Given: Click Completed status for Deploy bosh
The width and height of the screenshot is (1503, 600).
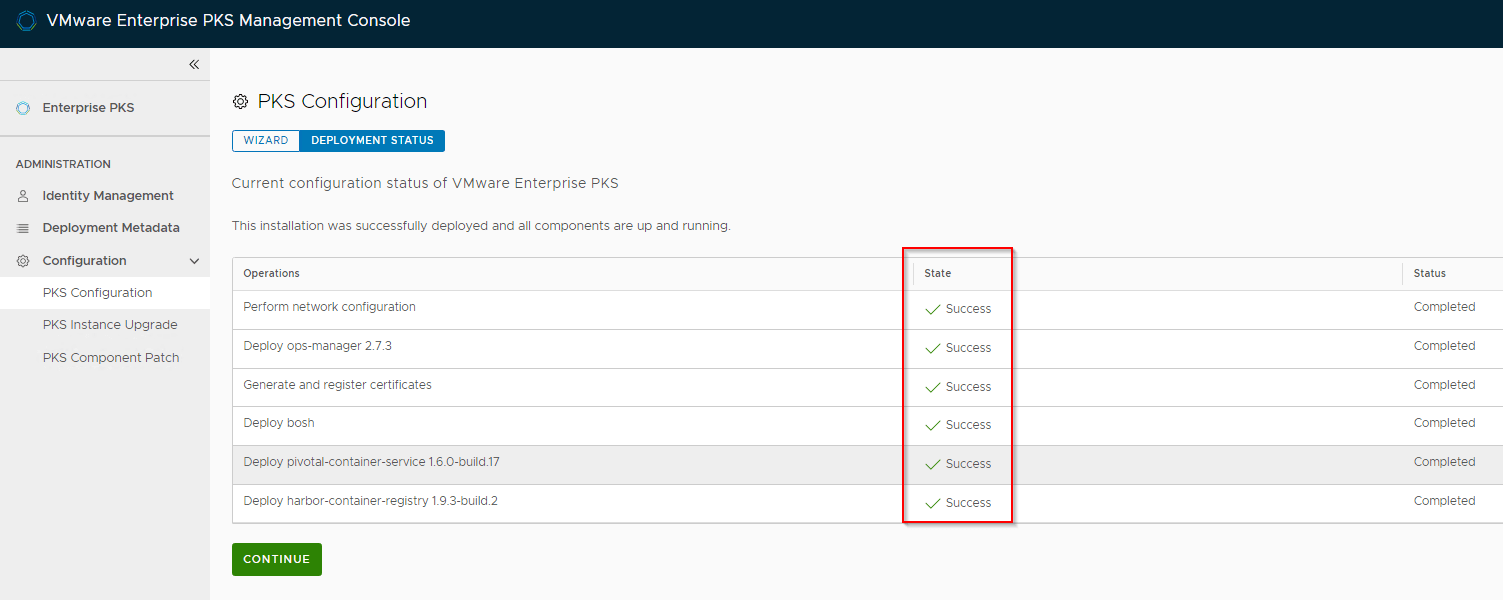Looking at the screenshot, I should 1444,423.
